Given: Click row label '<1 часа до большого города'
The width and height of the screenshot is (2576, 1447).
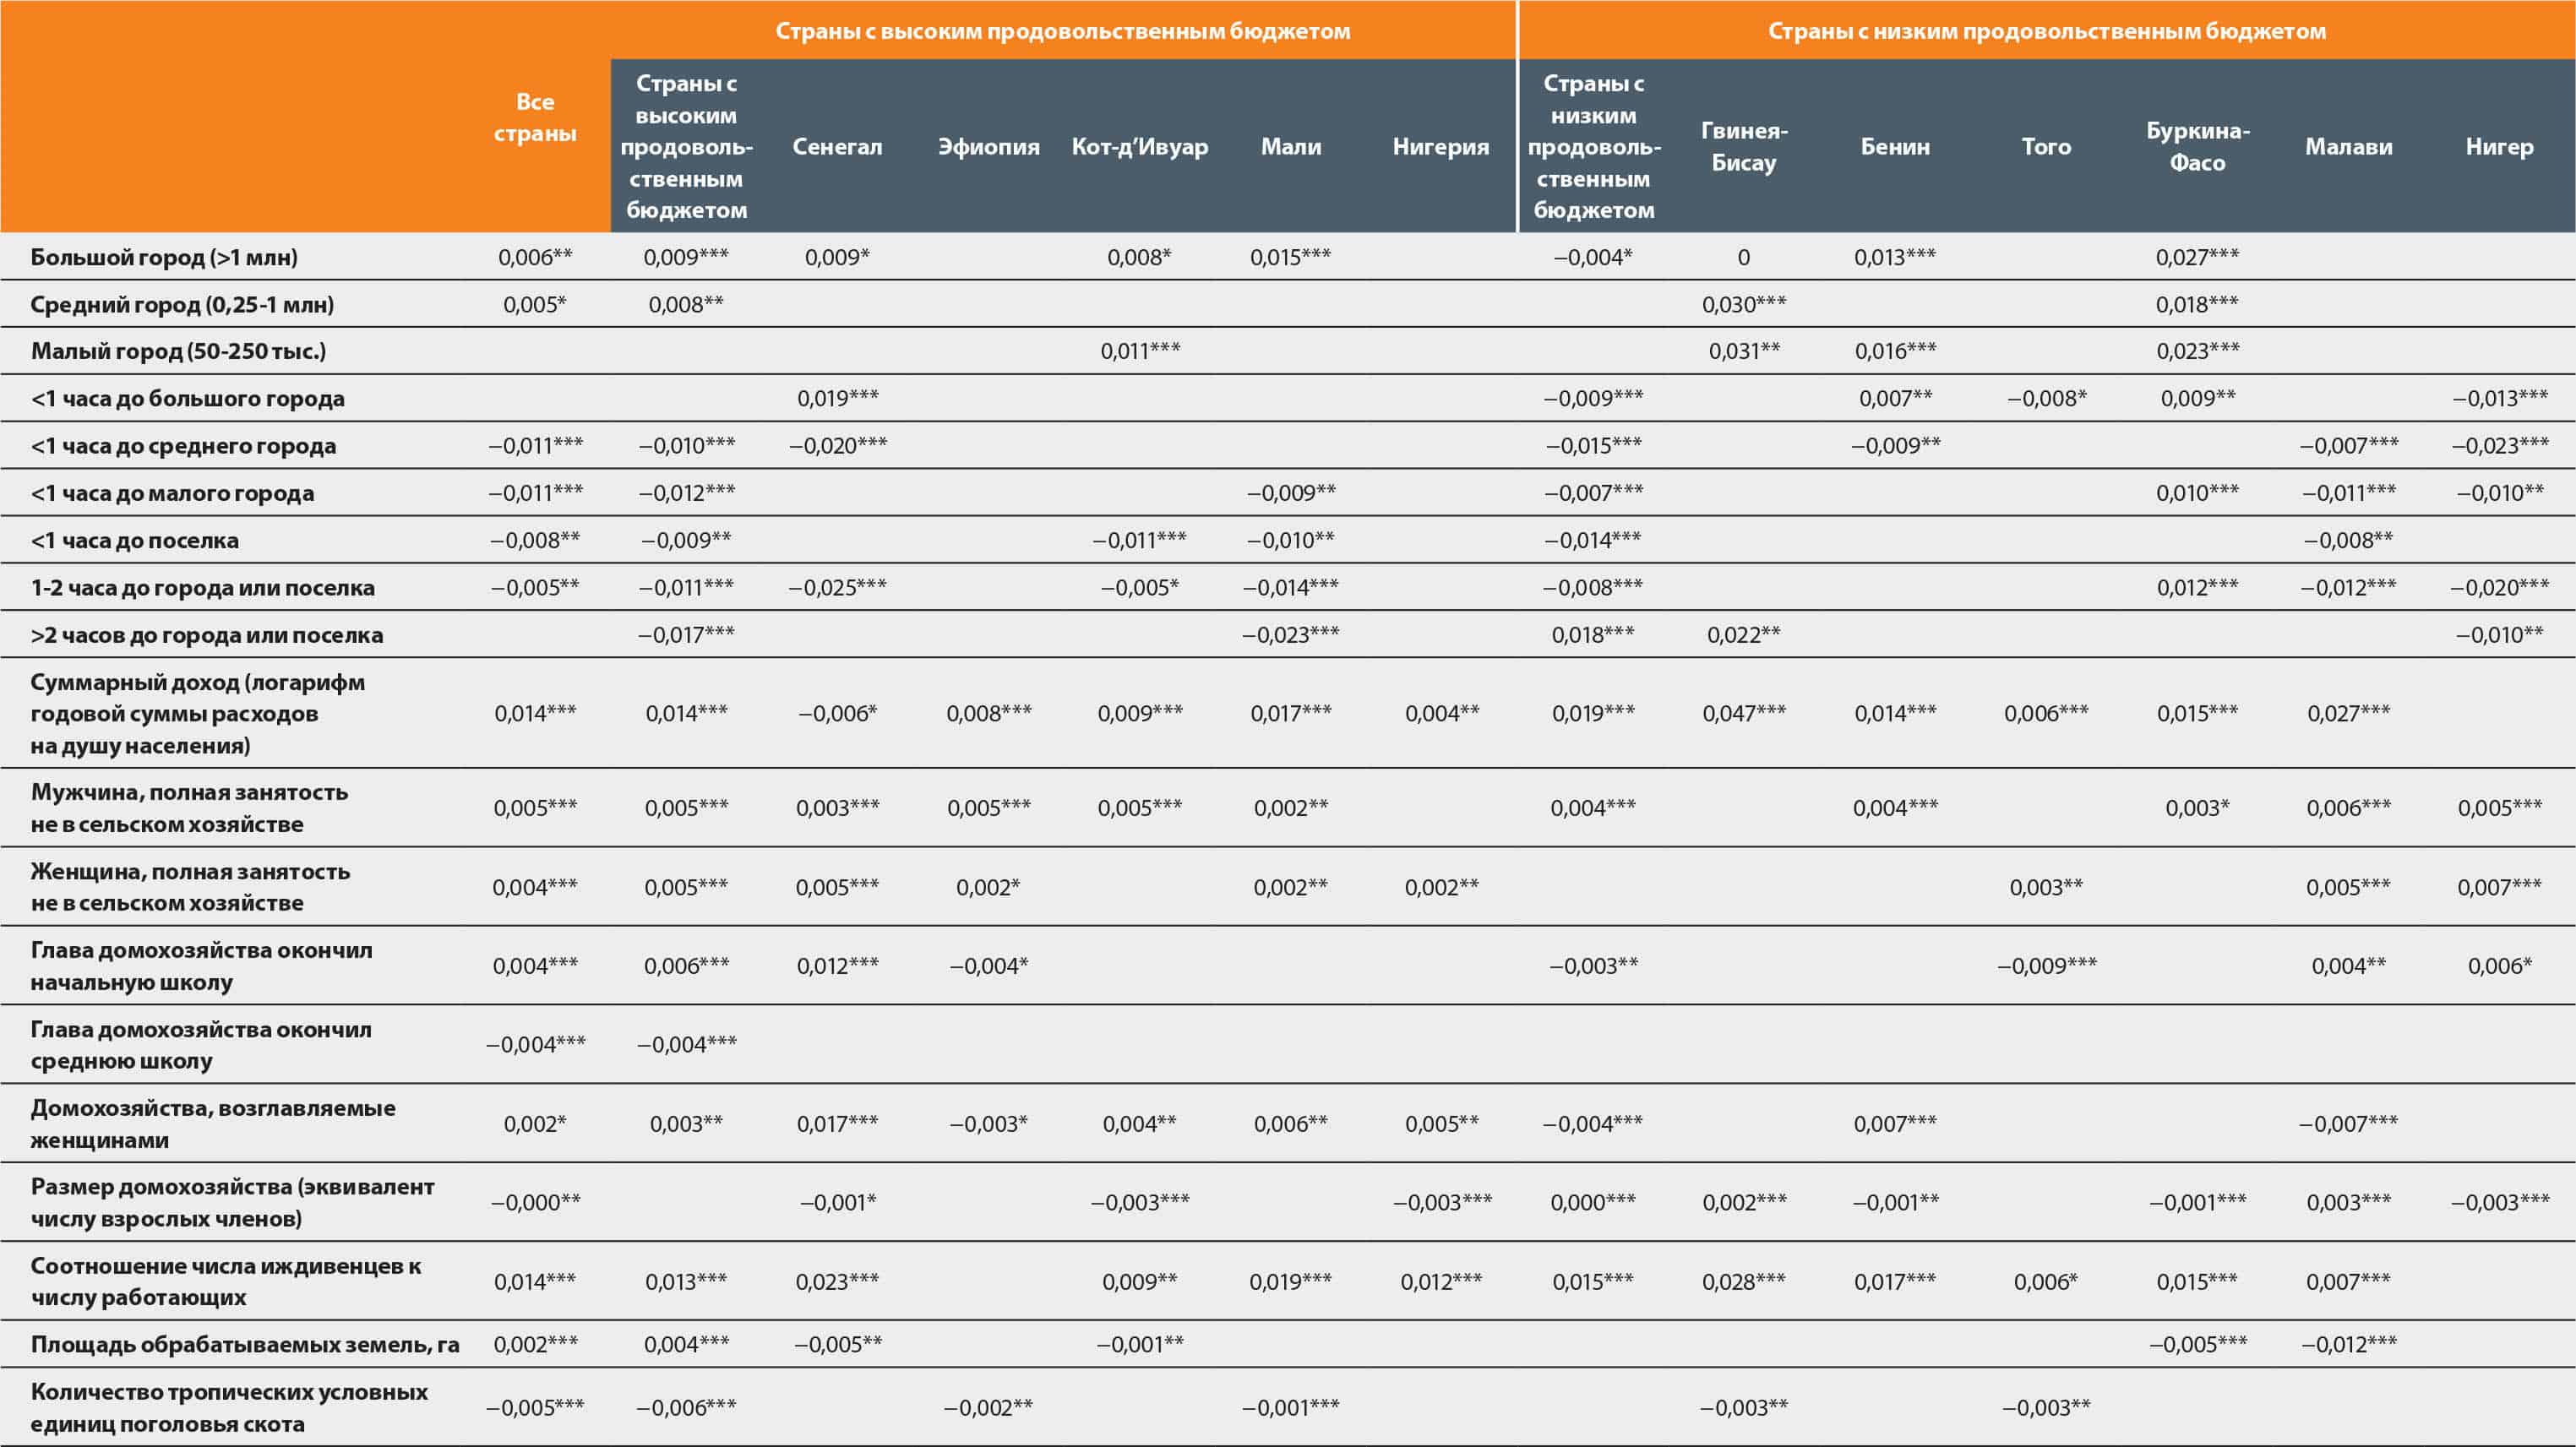Looking at the screenshot, I should pyautogui.click(x=187, y=398).
